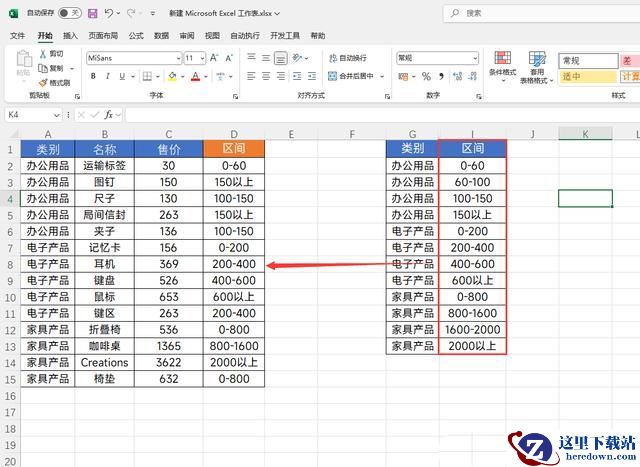This screenshot has width=640, height=467.
Task: Click the Top Align icon
Action: 251,58
